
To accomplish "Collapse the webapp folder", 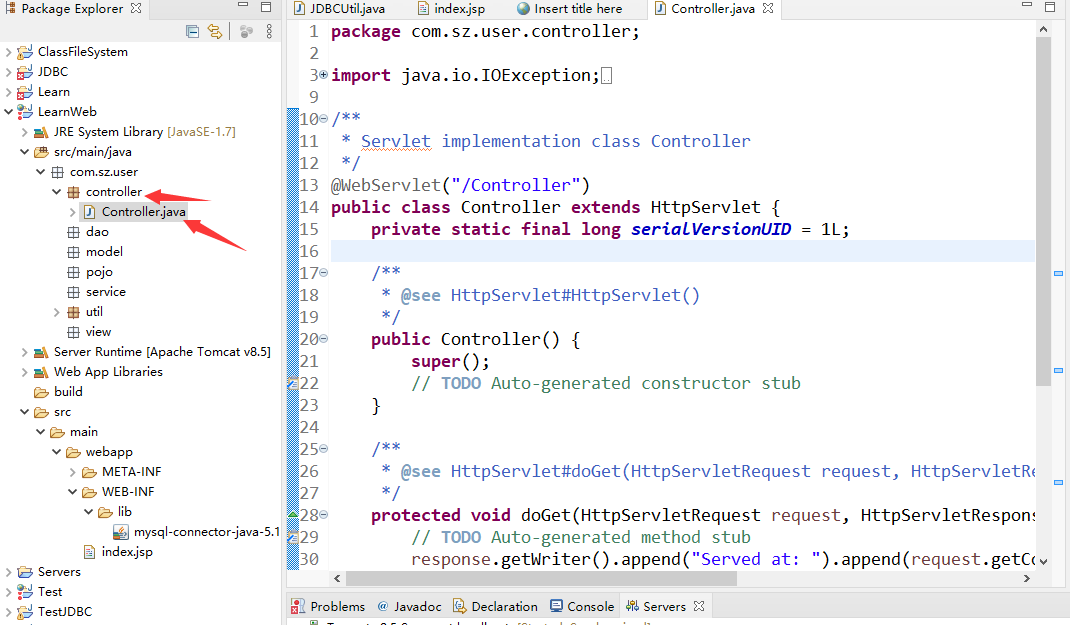I will coord(57,452).
